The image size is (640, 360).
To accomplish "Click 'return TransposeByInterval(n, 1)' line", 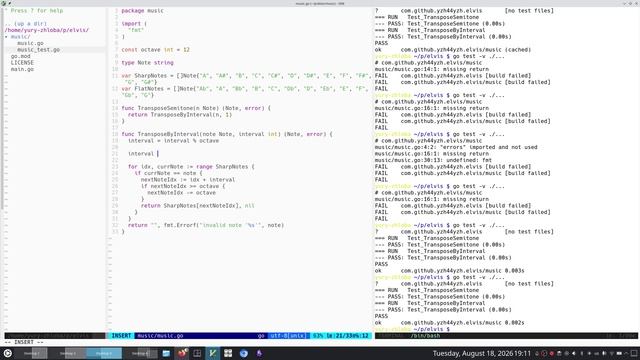I will [180, 115].
